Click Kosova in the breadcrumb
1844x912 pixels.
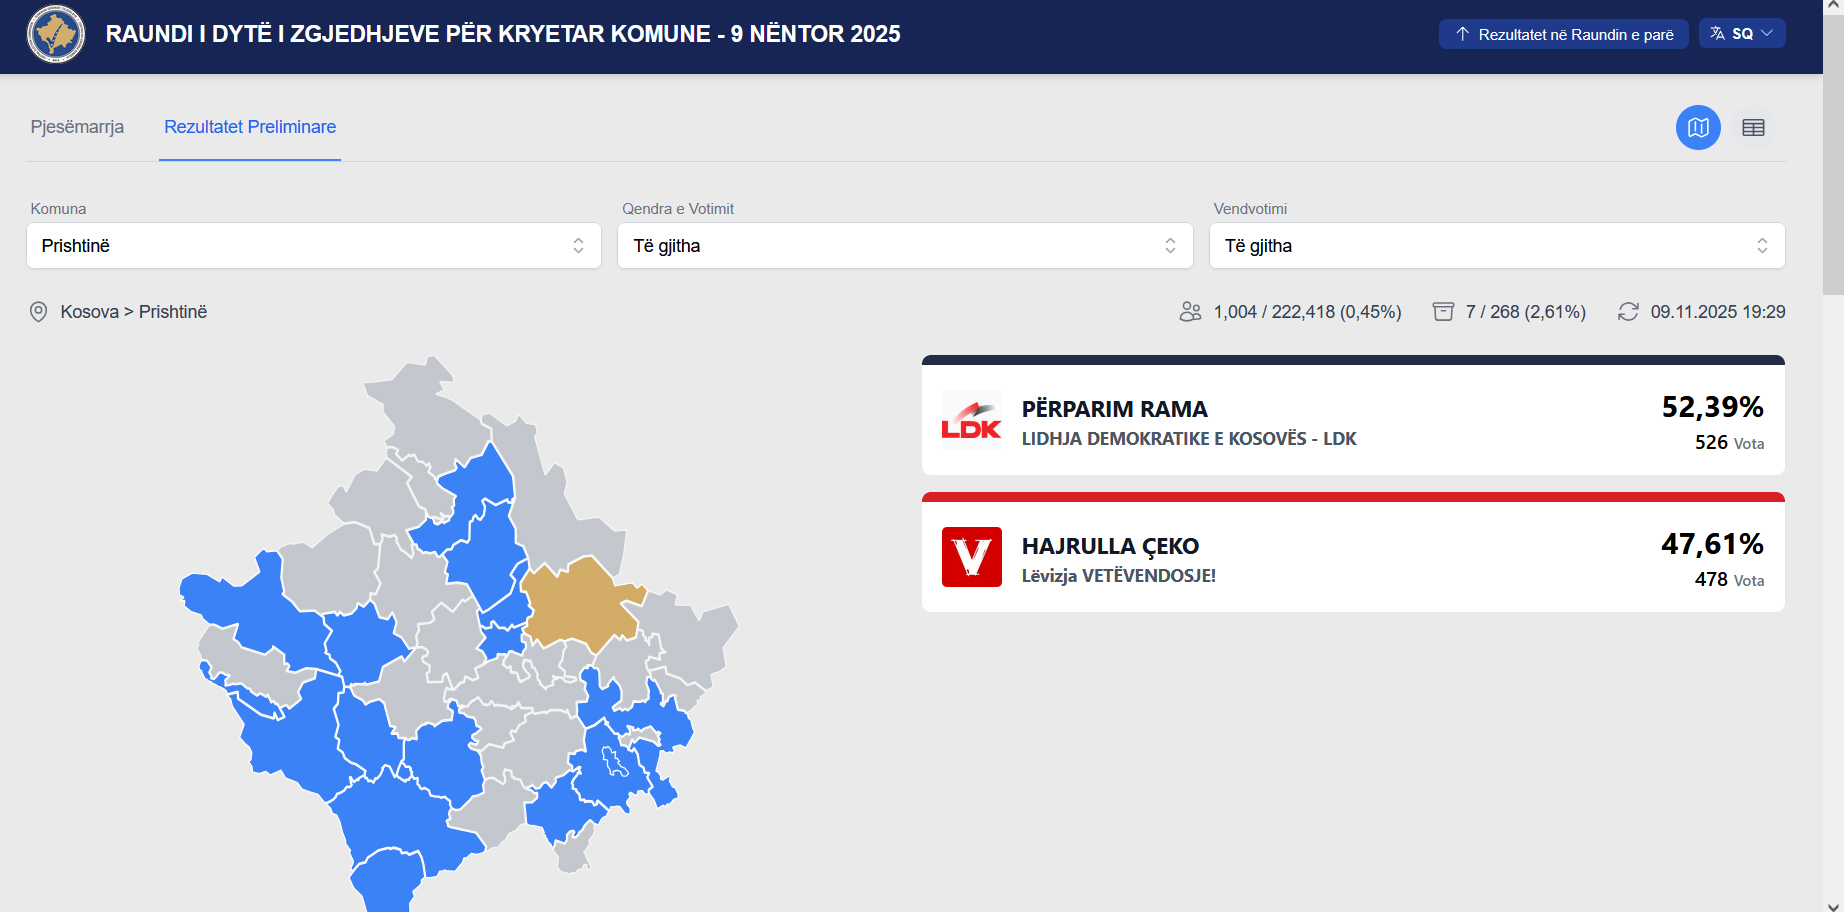tap(89, 312)
